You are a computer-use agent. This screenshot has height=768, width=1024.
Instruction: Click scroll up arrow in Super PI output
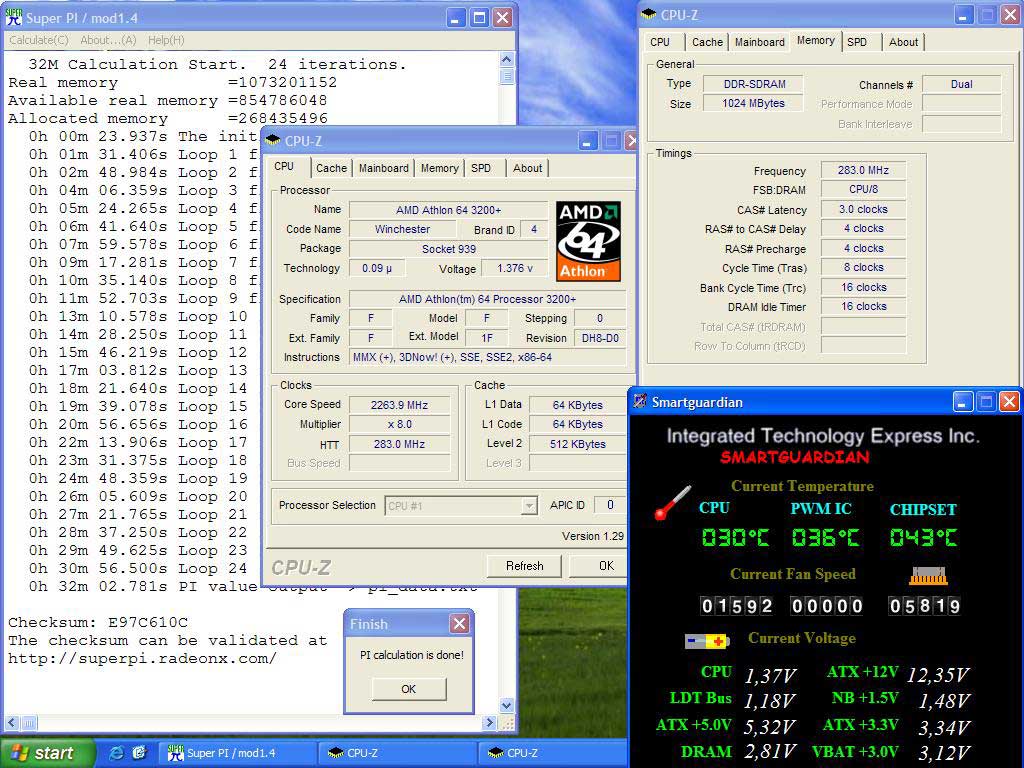click(x=506, y=60)
